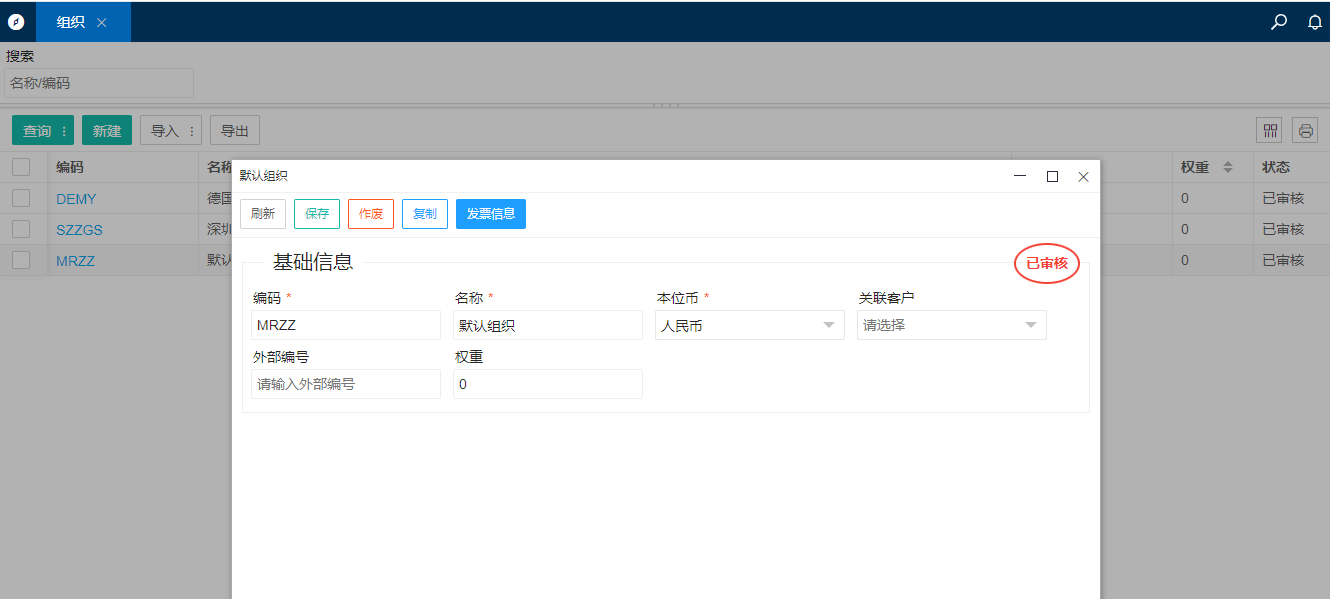Click the printer icon
1330x599 pixels.
(1305, 130)
